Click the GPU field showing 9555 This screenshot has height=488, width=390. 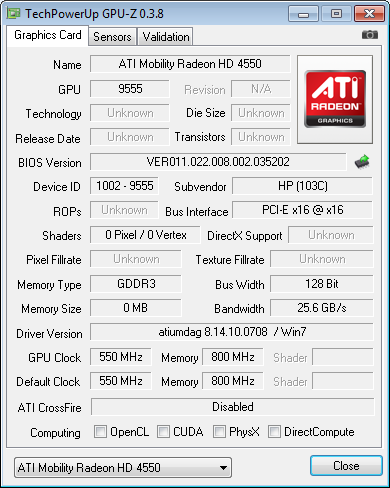click(130, 89)
